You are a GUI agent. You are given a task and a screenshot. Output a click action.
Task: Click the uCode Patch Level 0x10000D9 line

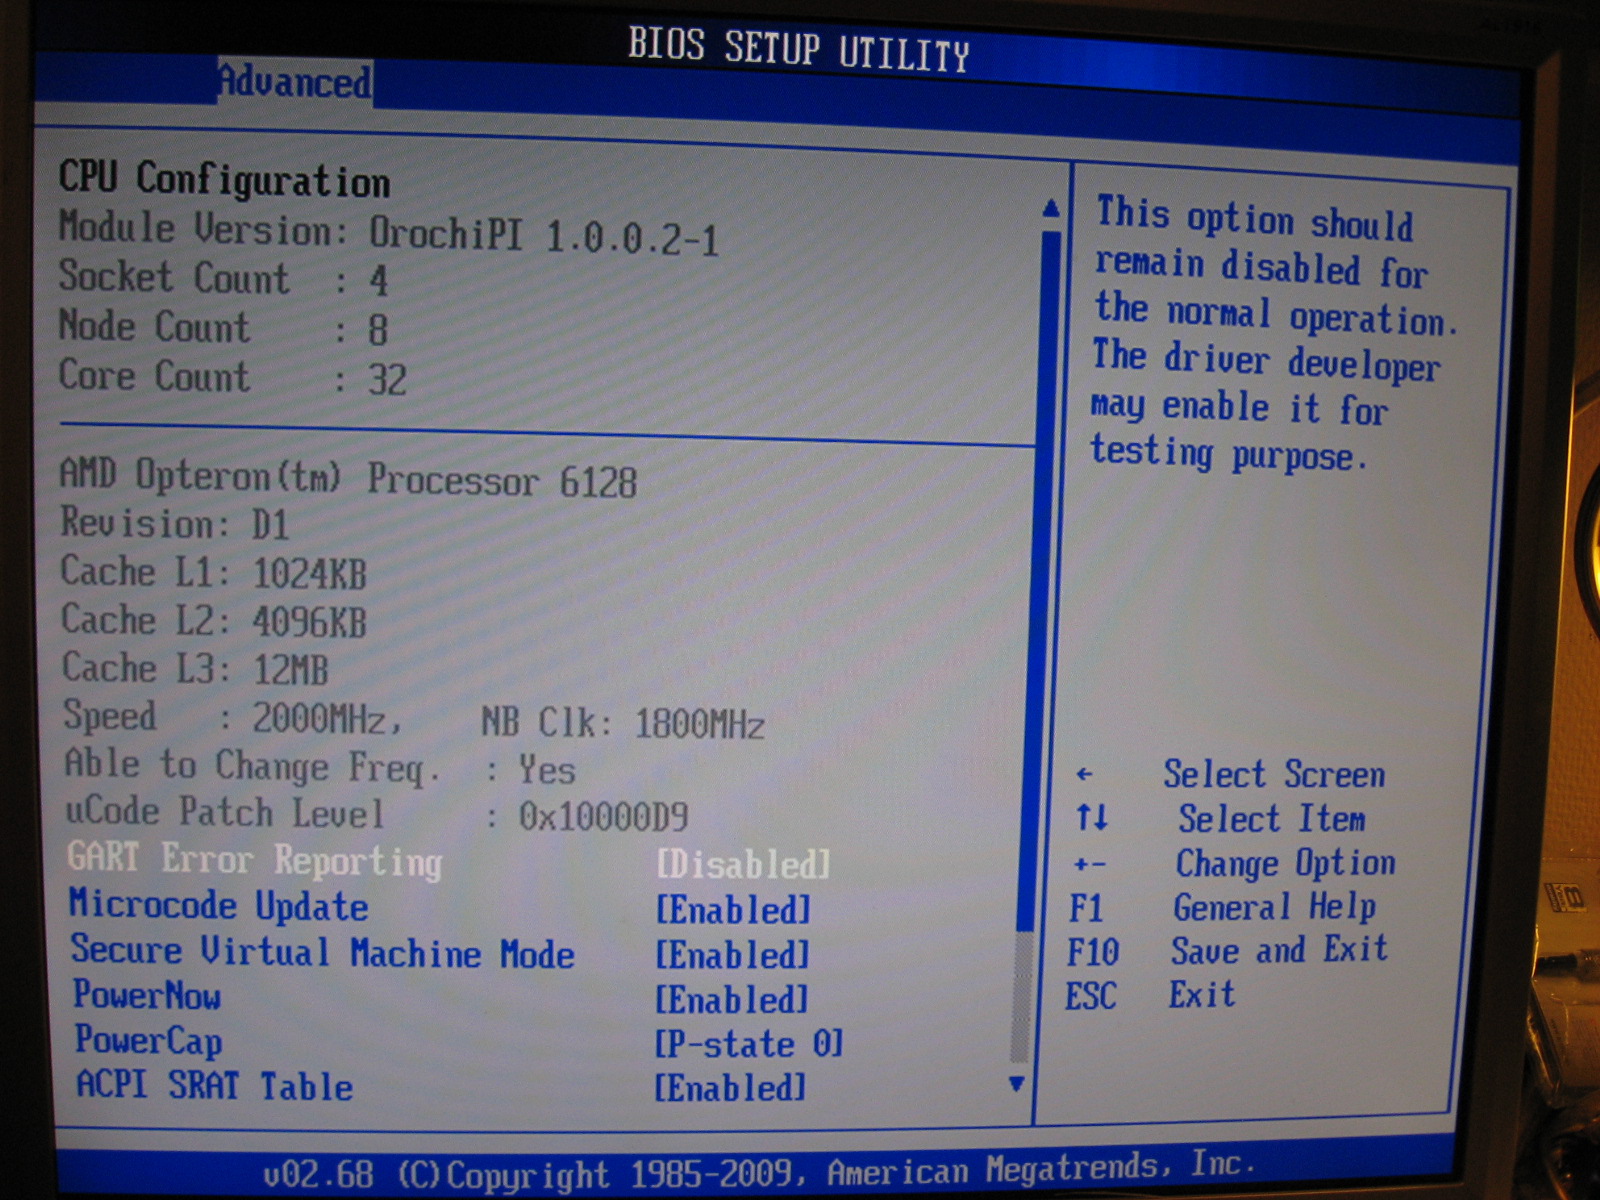tap(377, 814)
